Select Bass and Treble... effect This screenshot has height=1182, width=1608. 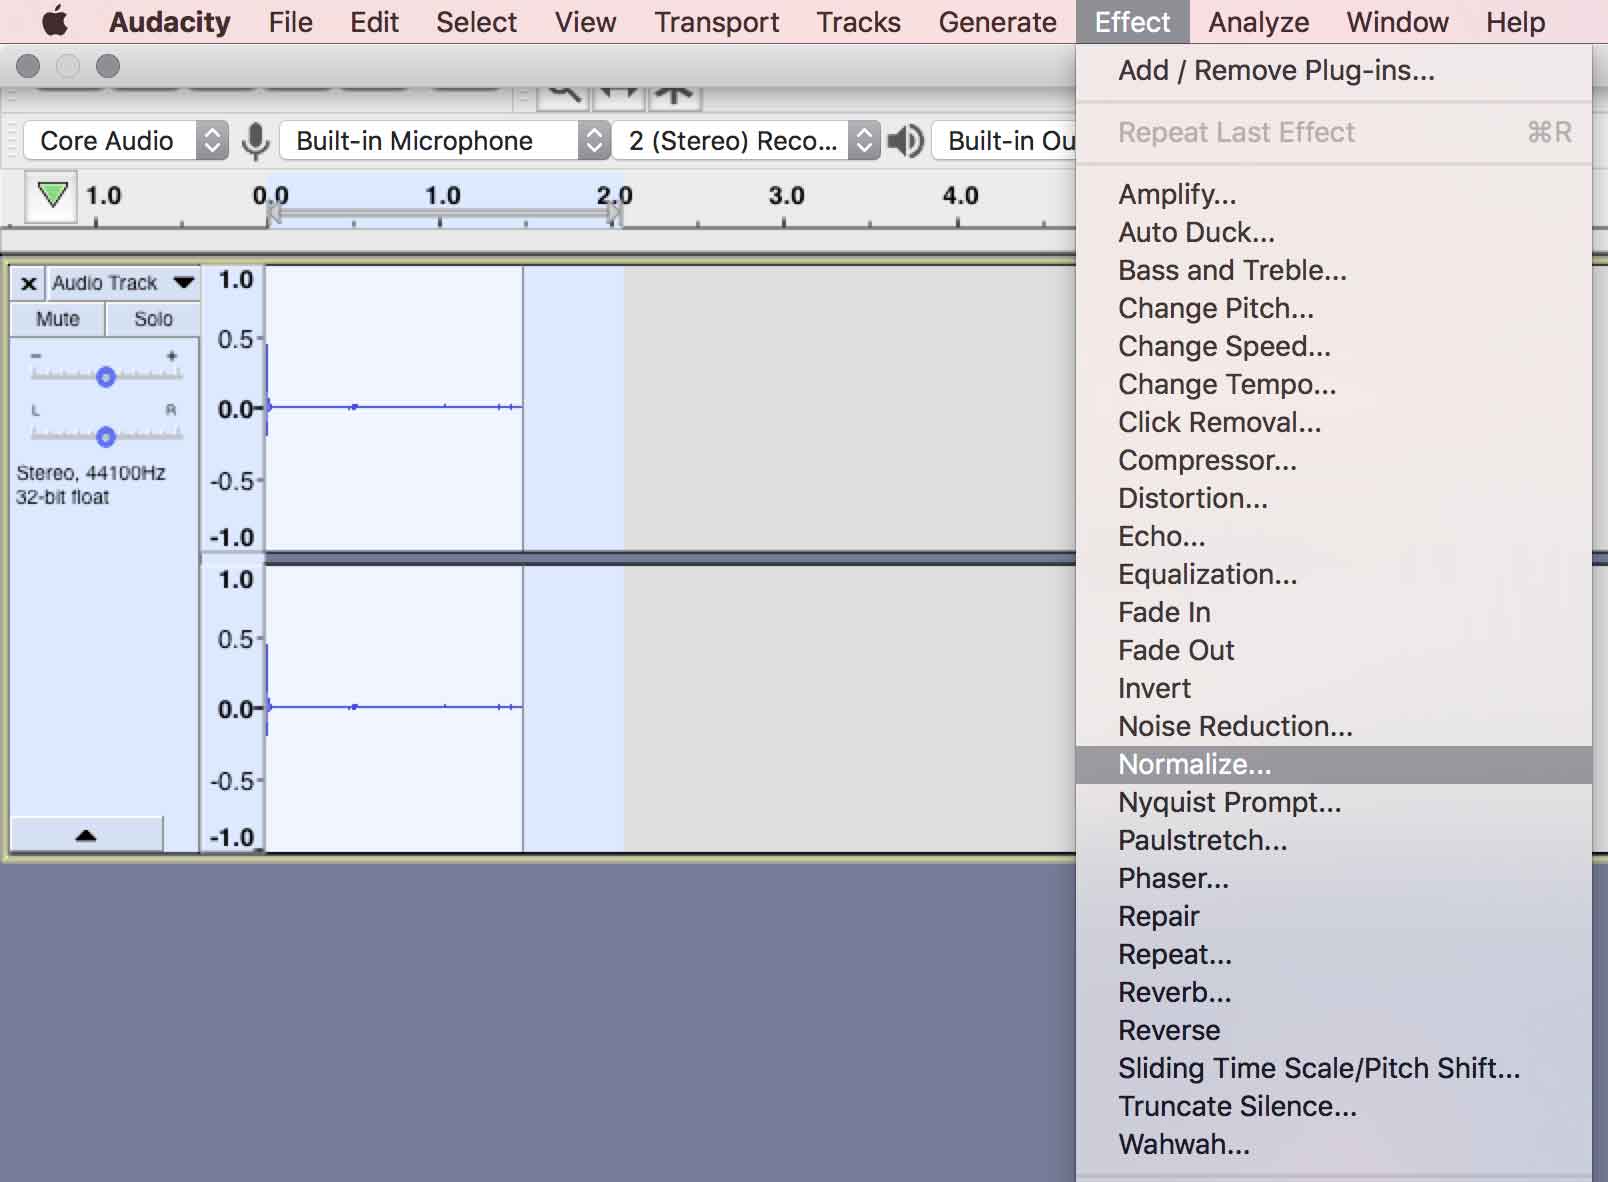(1333, 270)
